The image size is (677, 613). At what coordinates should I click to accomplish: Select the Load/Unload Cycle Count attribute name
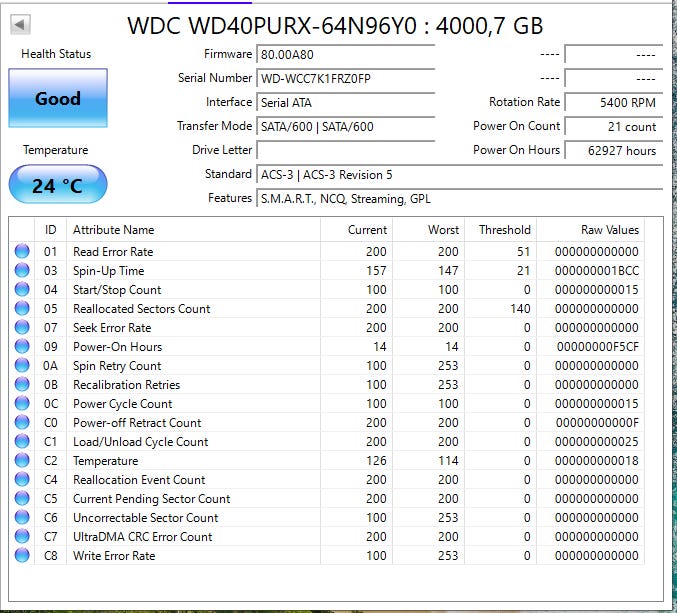coord(141,442)
